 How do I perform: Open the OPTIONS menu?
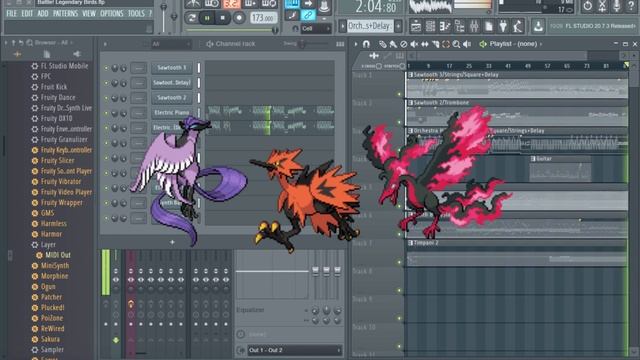(x=111, y=13)
